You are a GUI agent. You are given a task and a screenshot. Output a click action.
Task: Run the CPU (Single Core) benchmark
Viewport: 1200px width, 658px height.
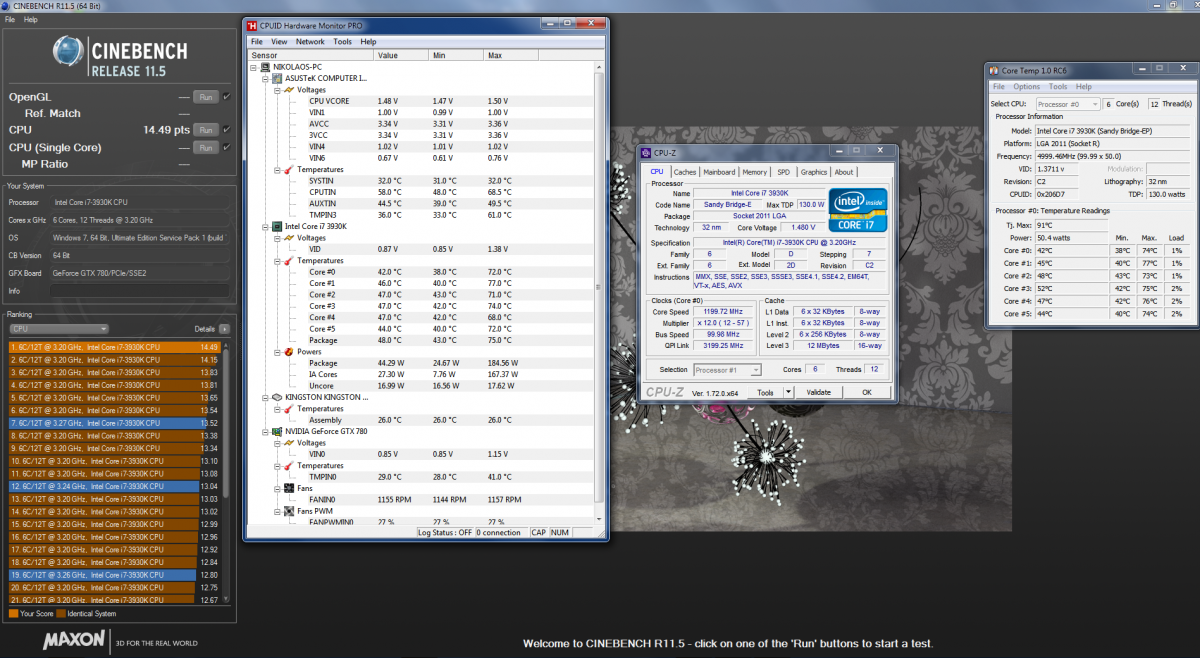(x=206, y=147)
